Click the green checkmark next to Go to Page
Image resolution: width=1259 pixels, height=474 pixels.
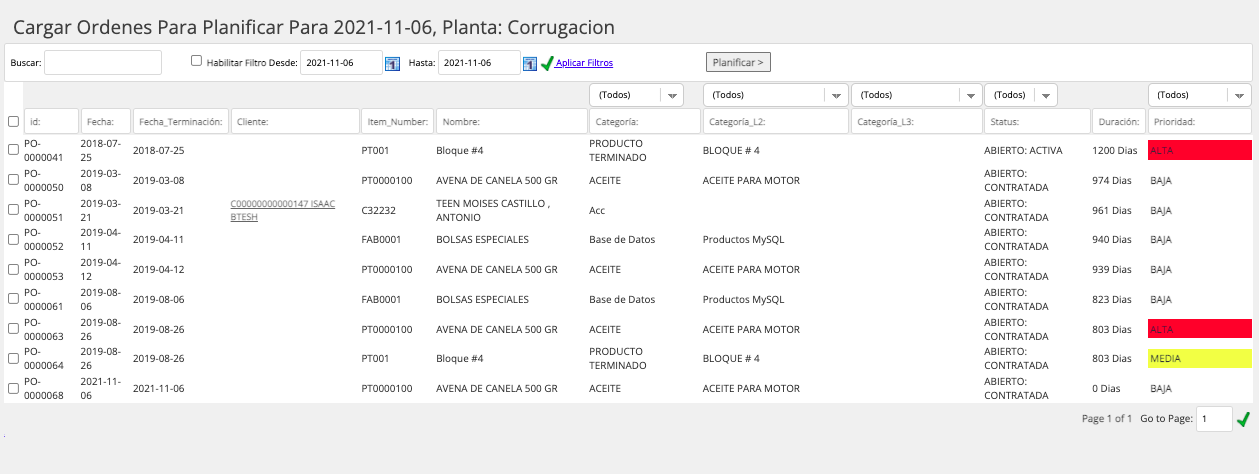tap(1243, 419)
